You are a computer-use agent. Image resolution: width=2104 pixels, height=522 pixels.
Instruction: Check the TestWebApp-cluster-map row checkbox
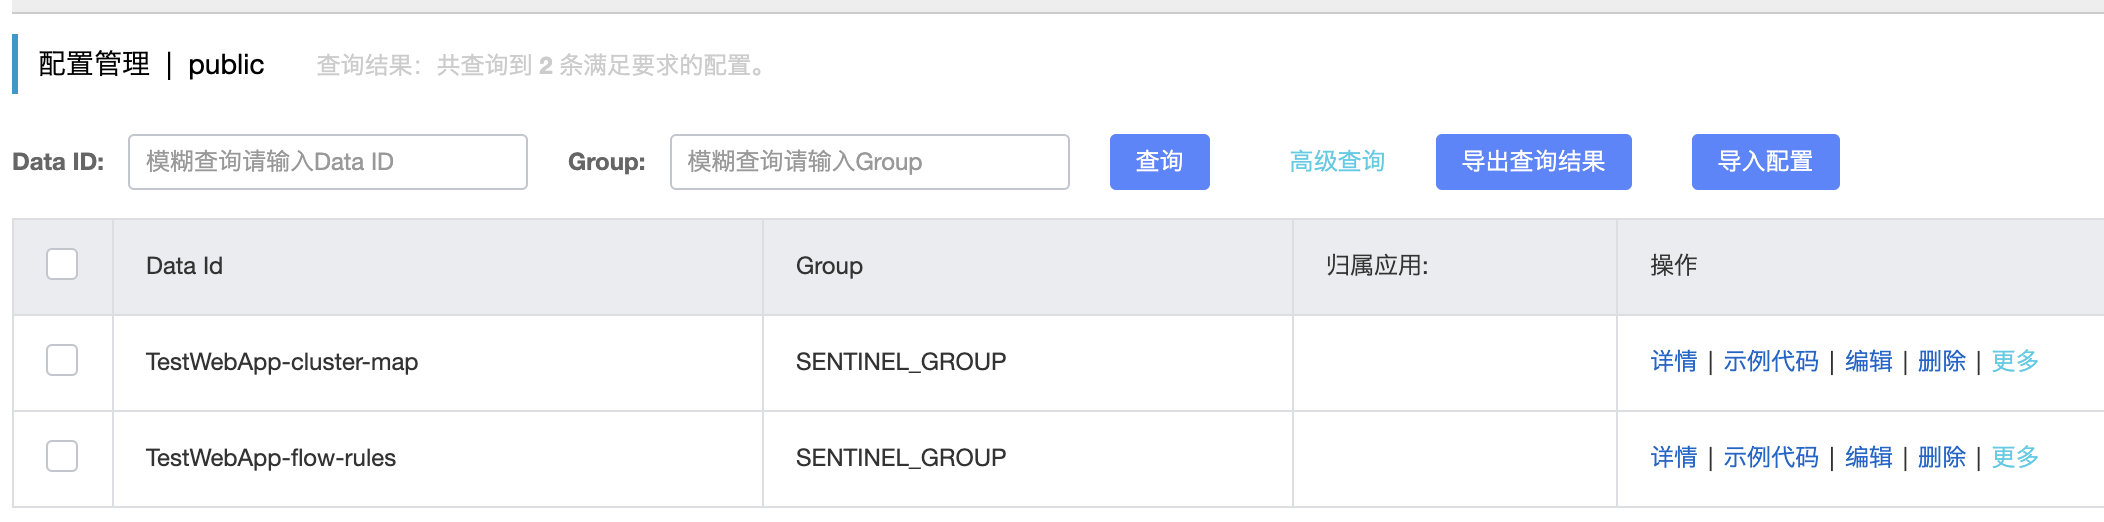tap(62, 360)
